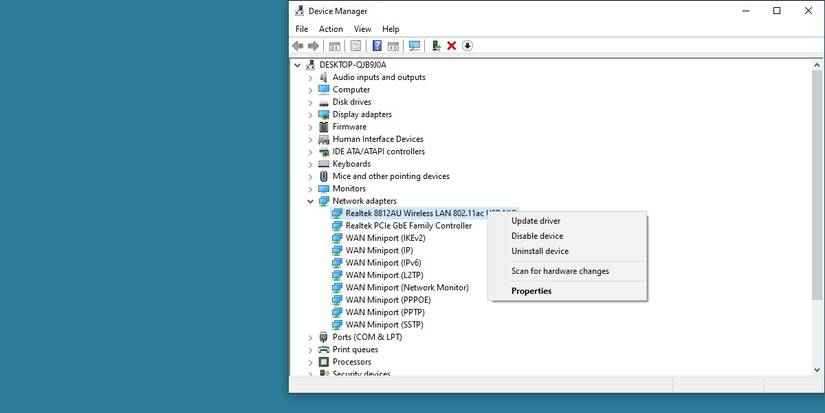
Task: Select the Processors category icon
Action: click(324, 362)
